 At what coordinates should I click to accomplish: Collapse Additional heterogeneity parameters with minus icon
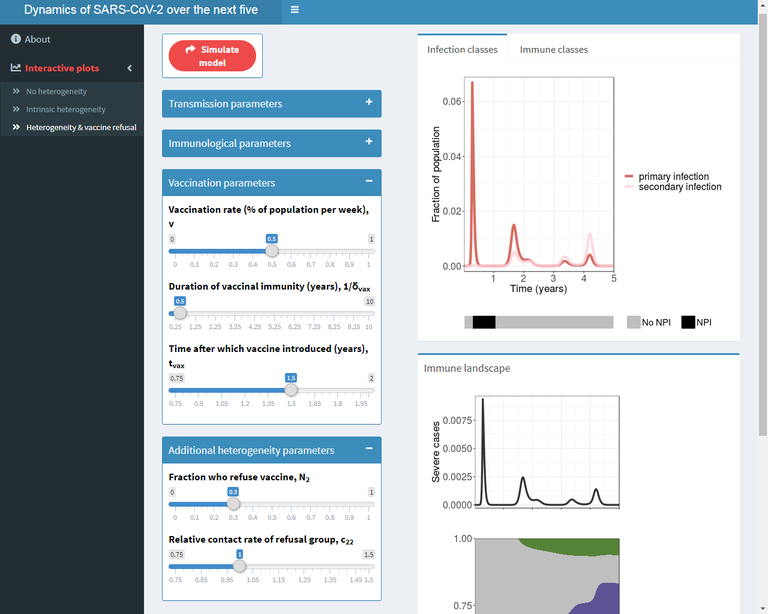[x=369, y=450]
